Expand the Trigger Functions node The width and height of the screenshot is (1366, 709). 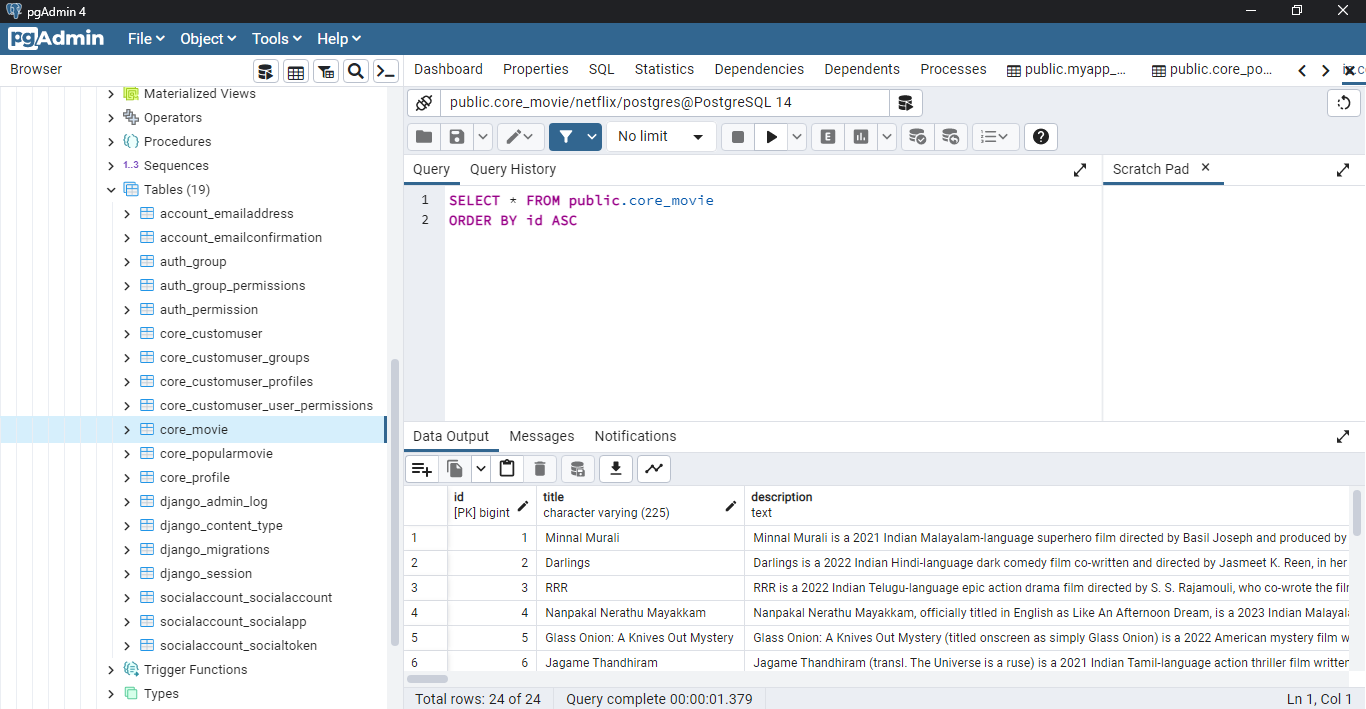(x=111, y=670)
